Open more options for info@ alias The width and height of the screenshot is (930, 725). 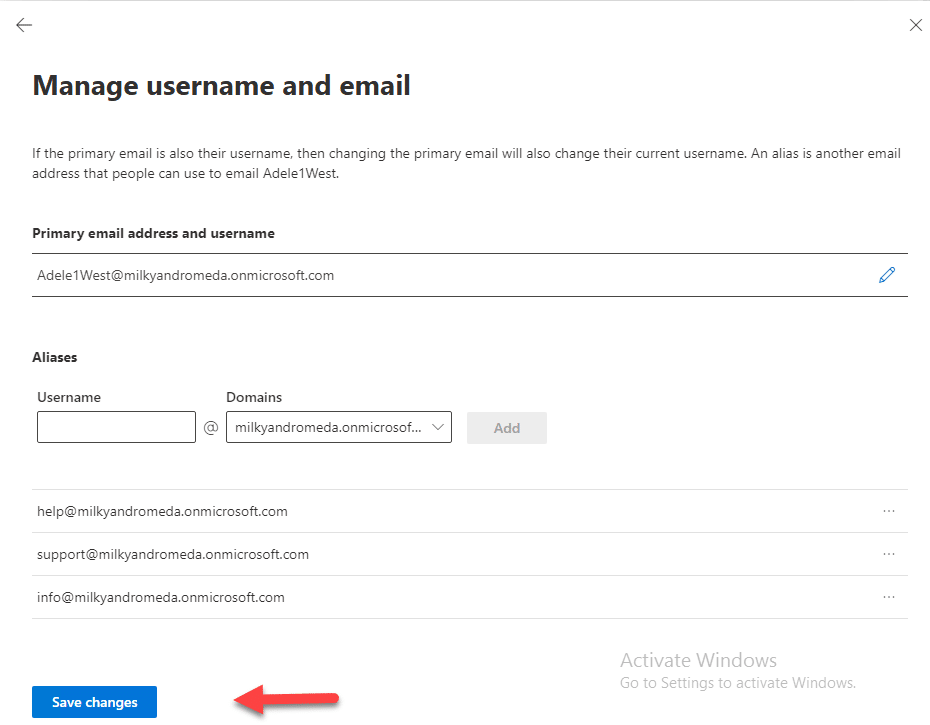point(888,597)
